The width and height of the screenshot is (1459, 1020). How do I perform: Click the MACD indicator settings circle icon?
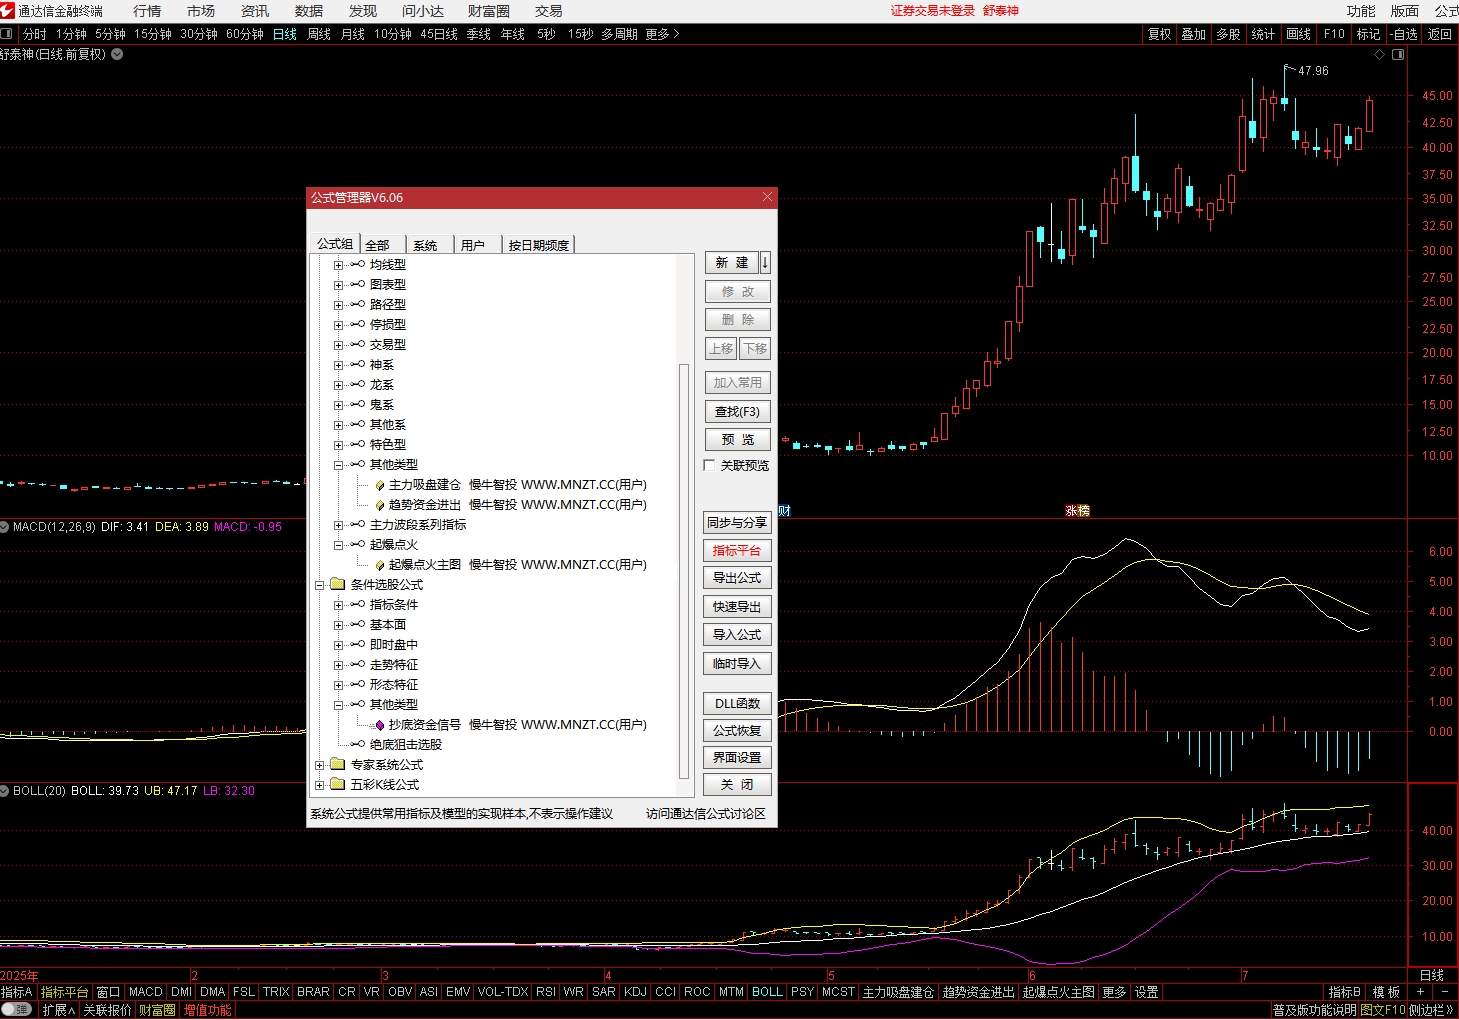[x=5, y=526]
